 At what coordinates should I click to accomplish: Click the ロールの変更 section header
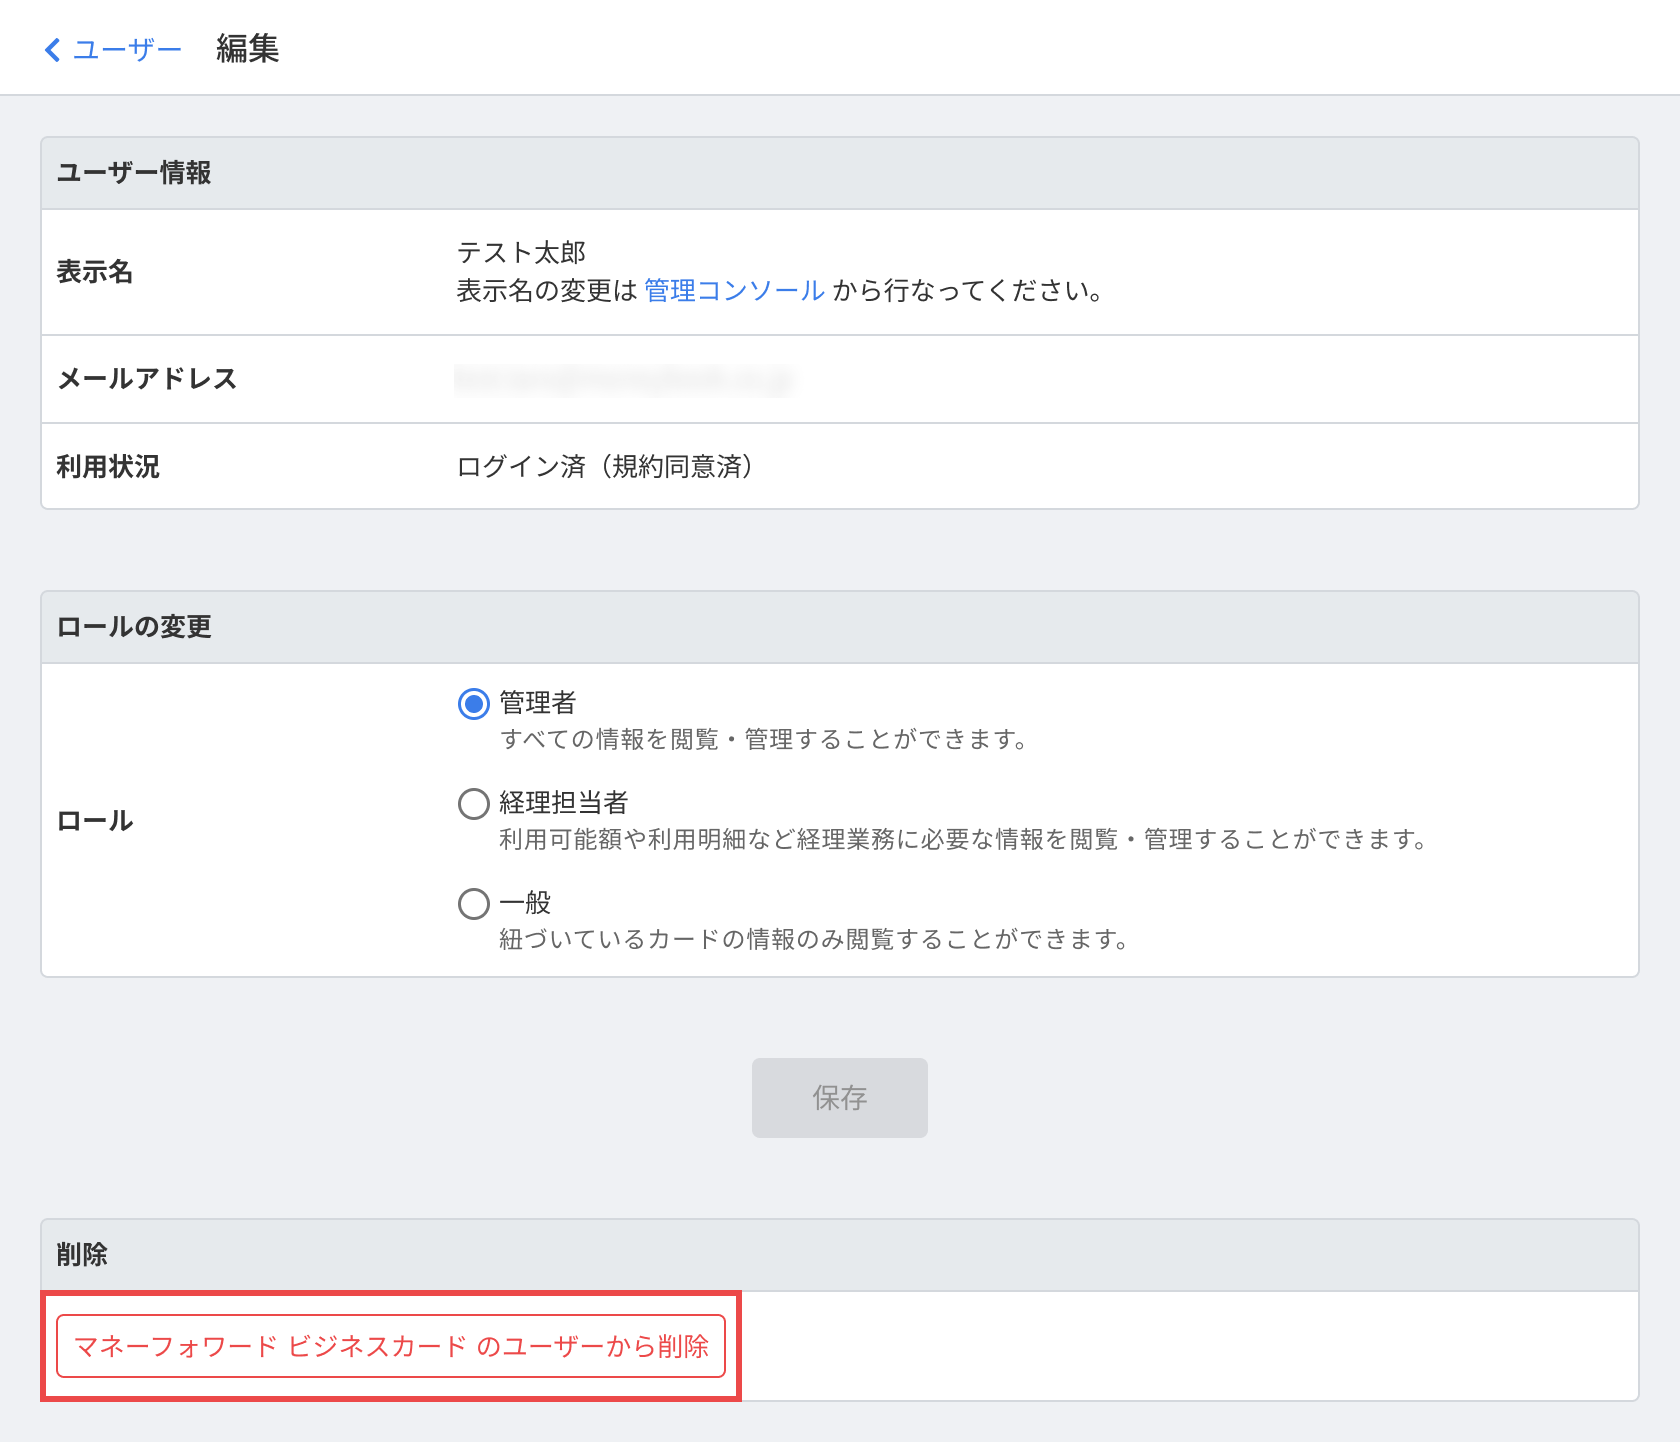(x=134, y=627)
